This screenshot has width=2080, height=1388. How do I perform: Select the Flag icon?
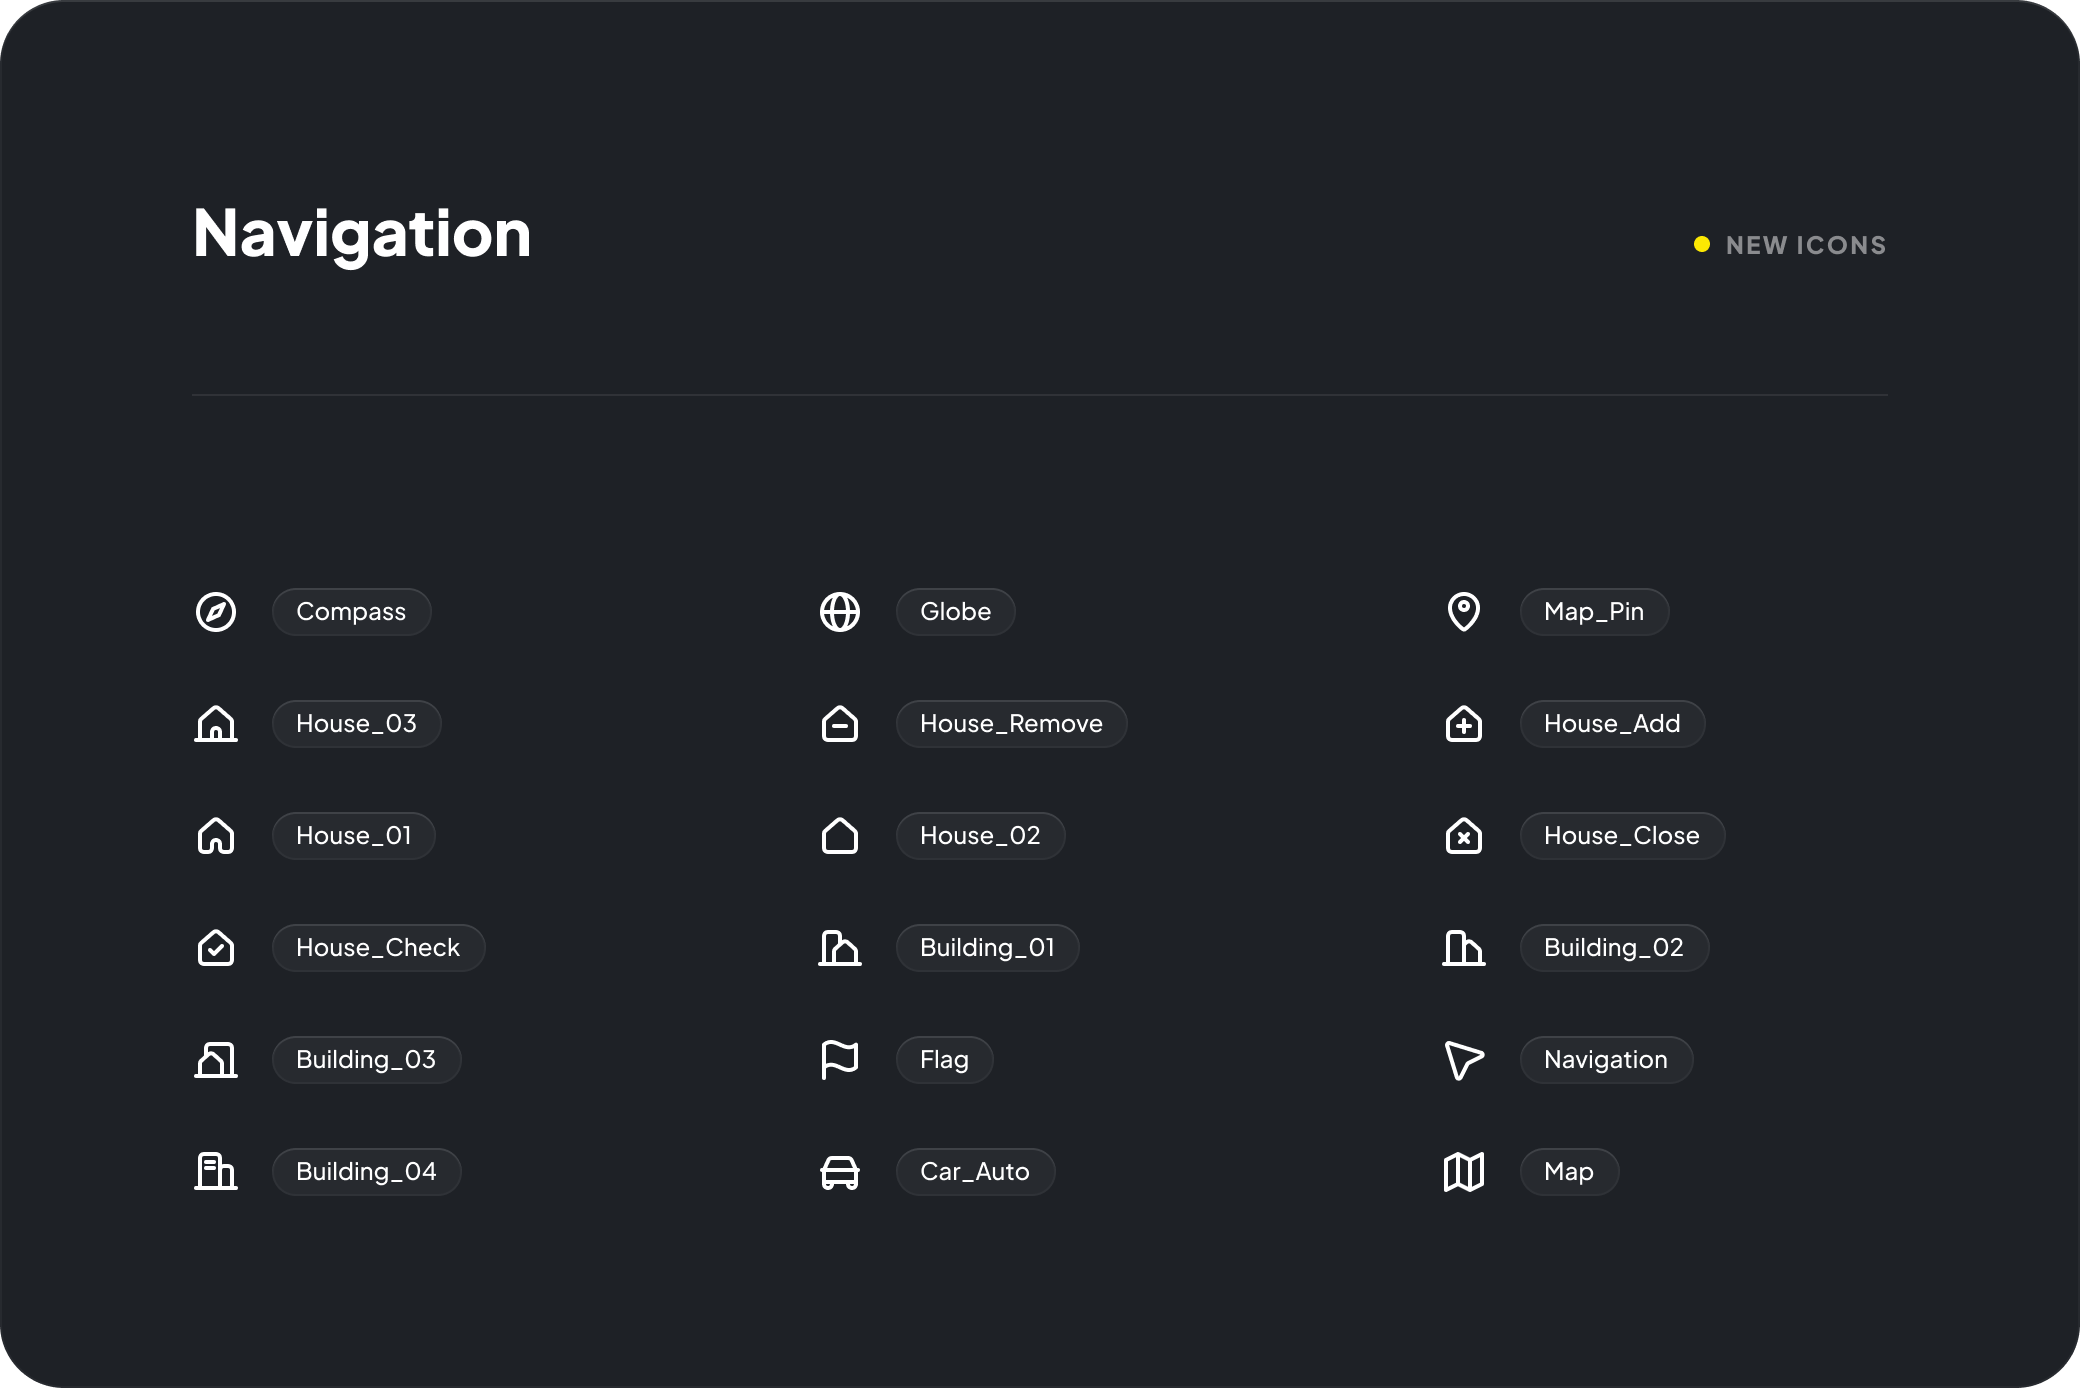click(x=840, y=1060)
